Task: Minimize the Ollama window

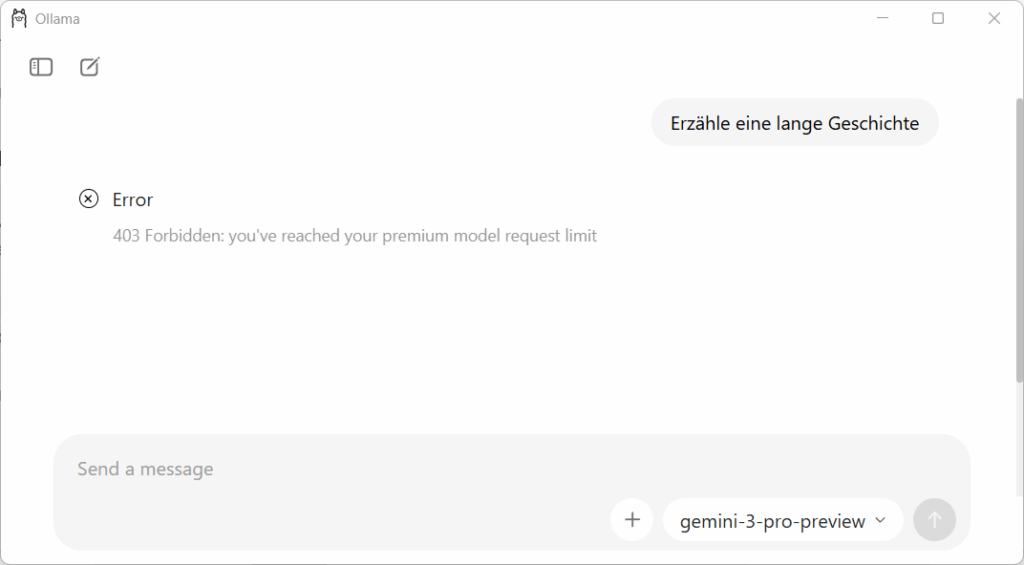Action: click(x=883, y=18)
